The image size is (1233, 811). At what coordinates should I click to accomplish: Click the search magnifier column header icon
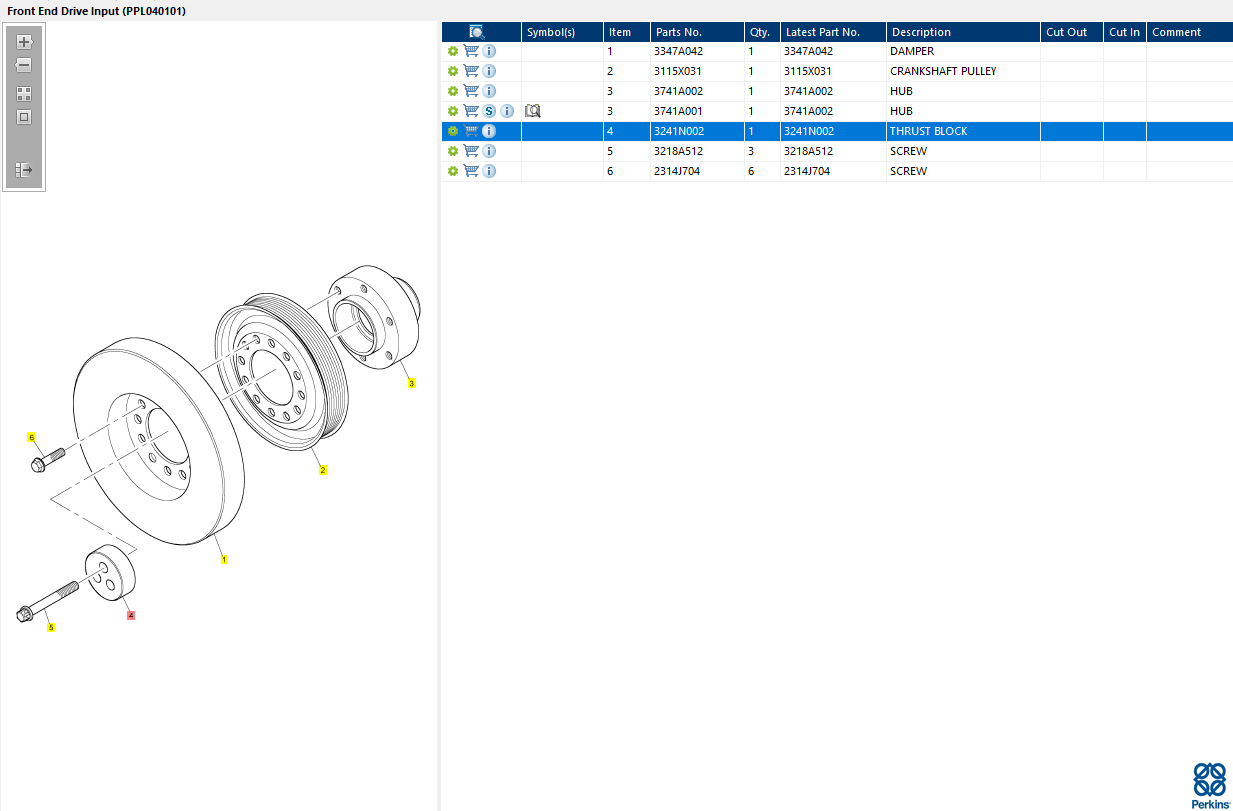pos(477,32)
